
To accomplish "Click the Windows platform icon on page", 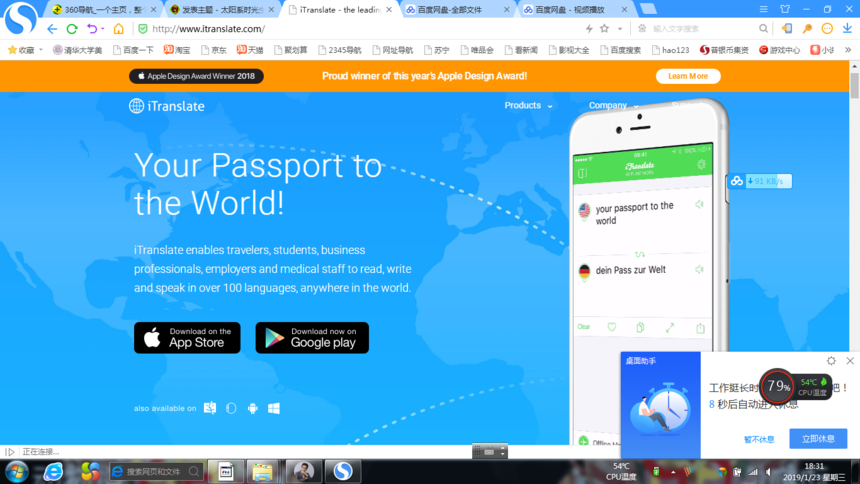I will pyautogui.click(x=274, y=408).
